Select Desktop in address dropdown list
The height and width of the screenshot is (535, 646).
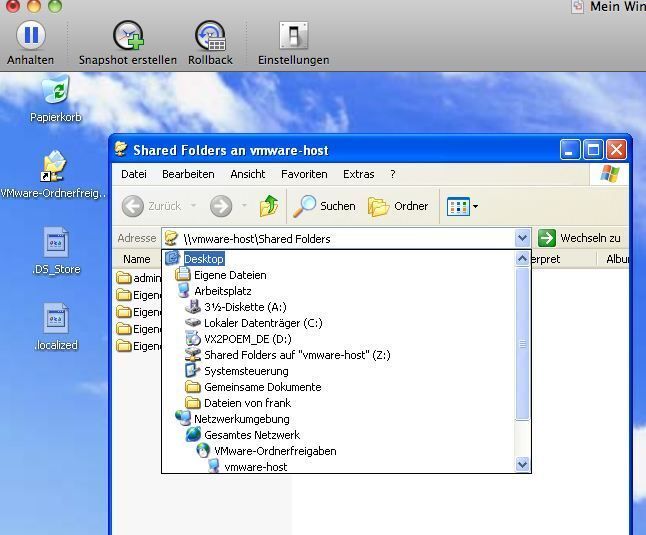(x=204, y=259)
